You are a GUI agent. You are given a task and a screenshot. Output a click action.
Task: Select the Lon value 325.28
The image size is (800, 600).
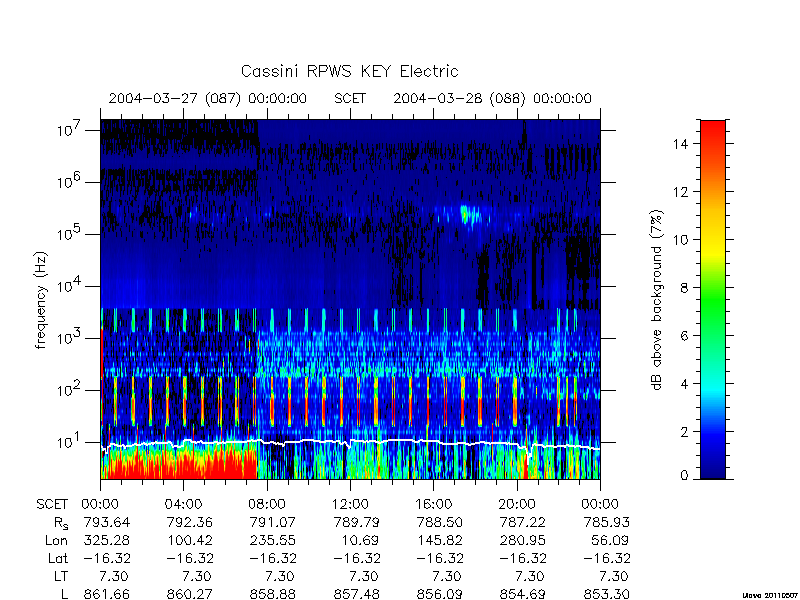pyautogui.click(x=107, y=540)
